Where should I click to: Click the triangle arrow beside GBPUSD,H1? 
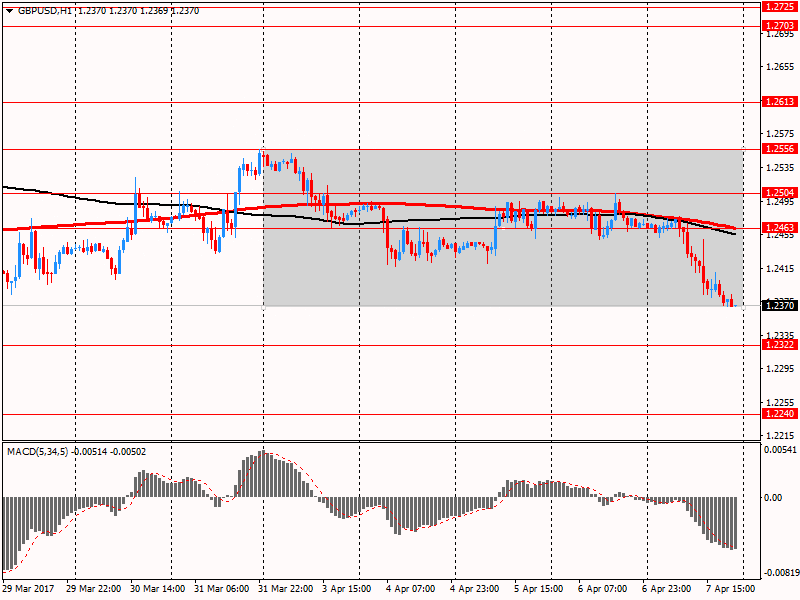tap(9, 11)
